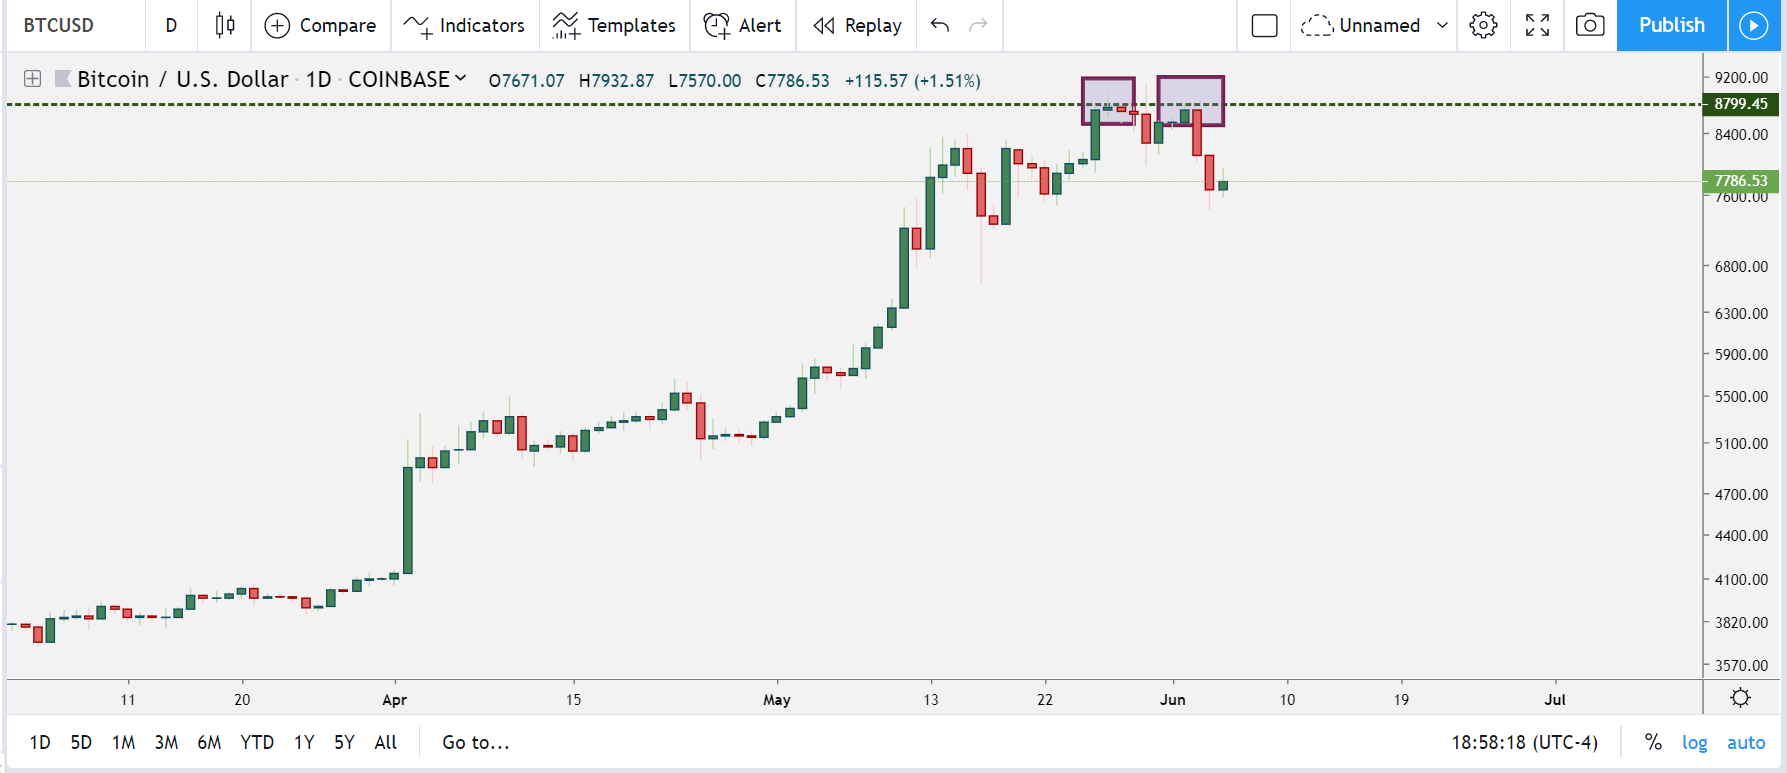The width and height of the screenshot is (1787, 773).
Task: Select the 8799.45 horizontal line price label
Action: [1740, 103]
